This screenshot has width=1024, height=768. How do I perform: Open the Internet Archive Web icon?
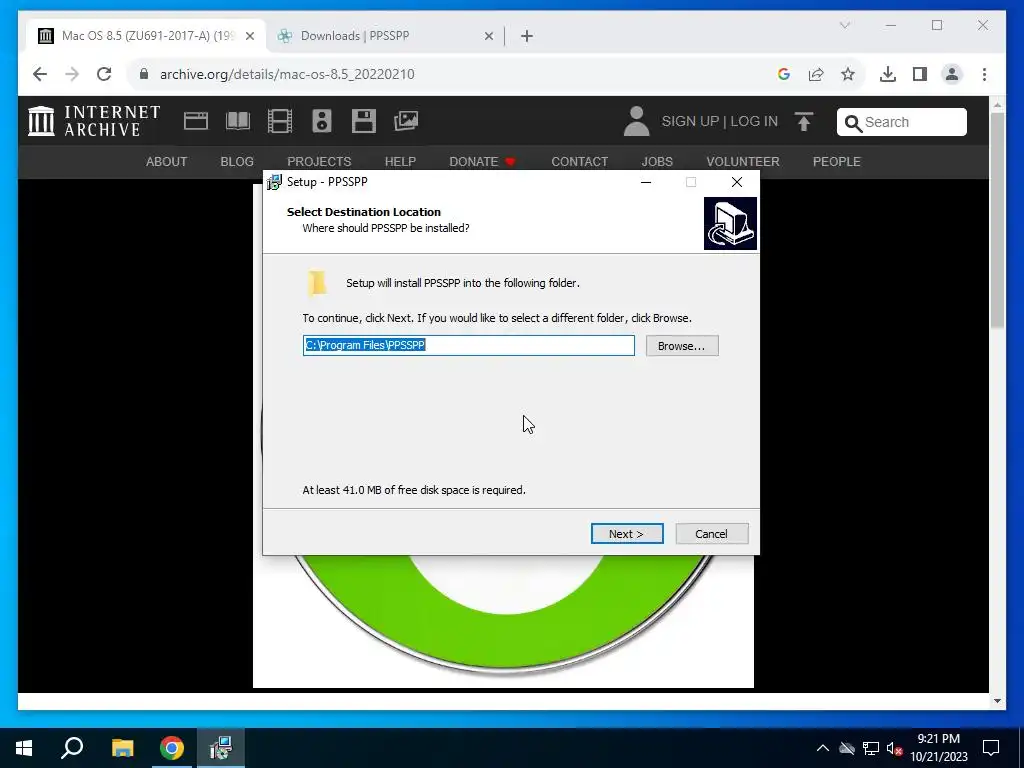click(195, 121)
